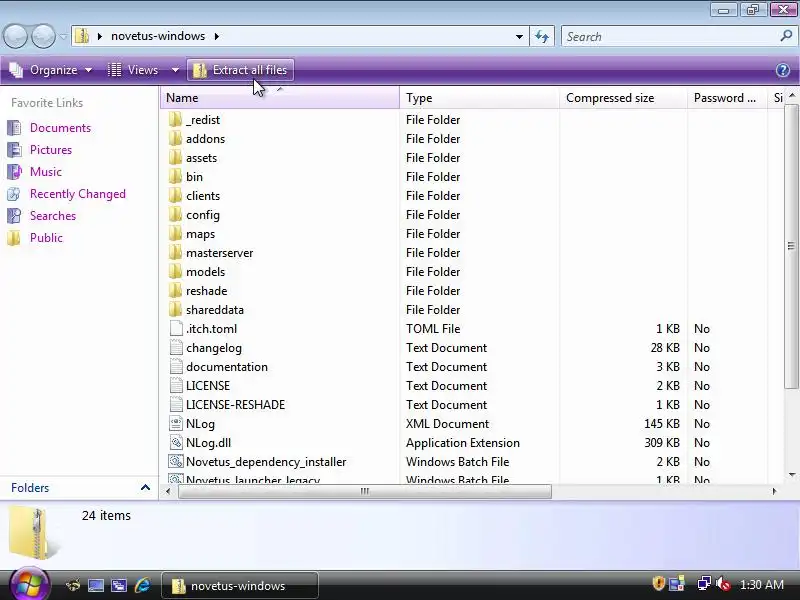Screen dimensions: 800x600
Task: Click the TOML File type cell
Action: [433, 329]
